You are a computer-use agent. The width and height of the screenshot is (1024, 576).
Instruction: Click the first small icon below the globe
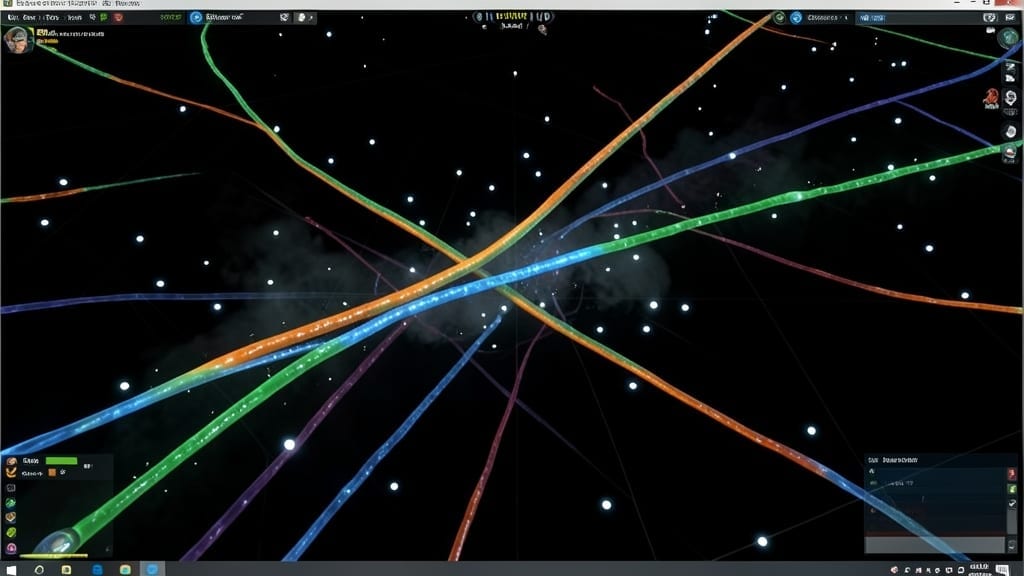click(x=1010, y=67)
